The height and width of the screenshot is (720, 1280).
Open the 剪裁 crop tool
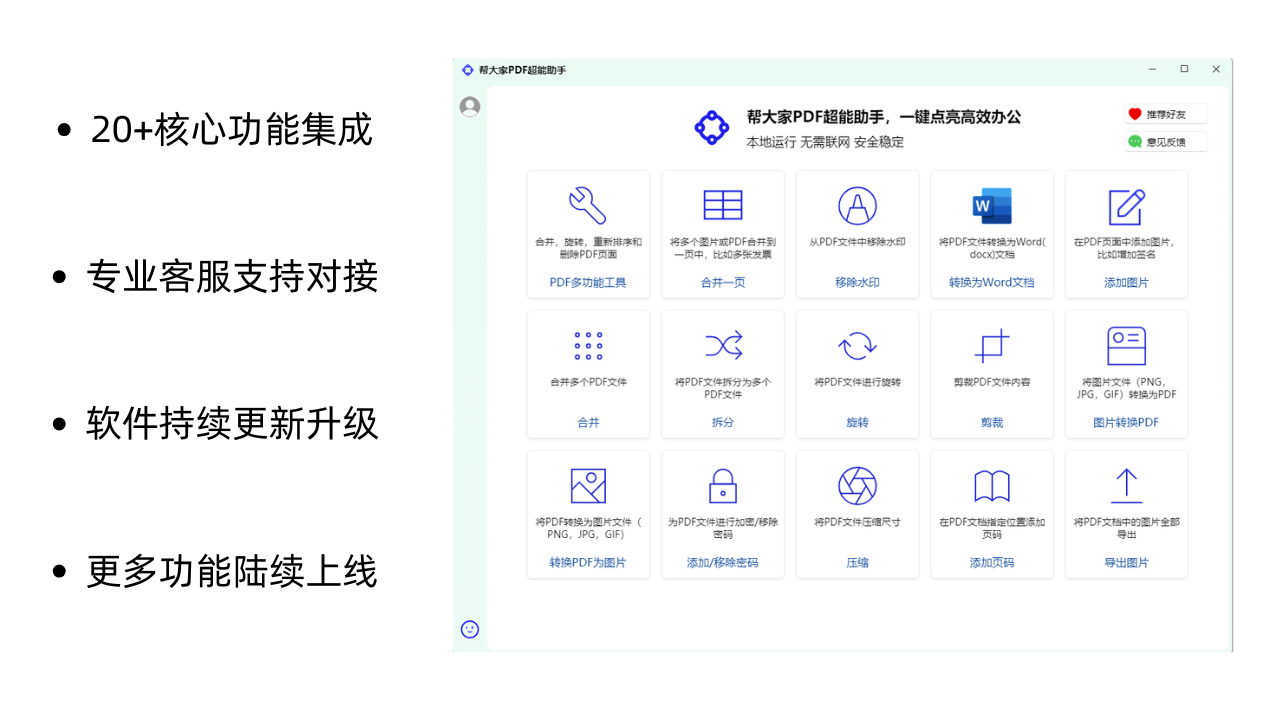pos(991,345)
